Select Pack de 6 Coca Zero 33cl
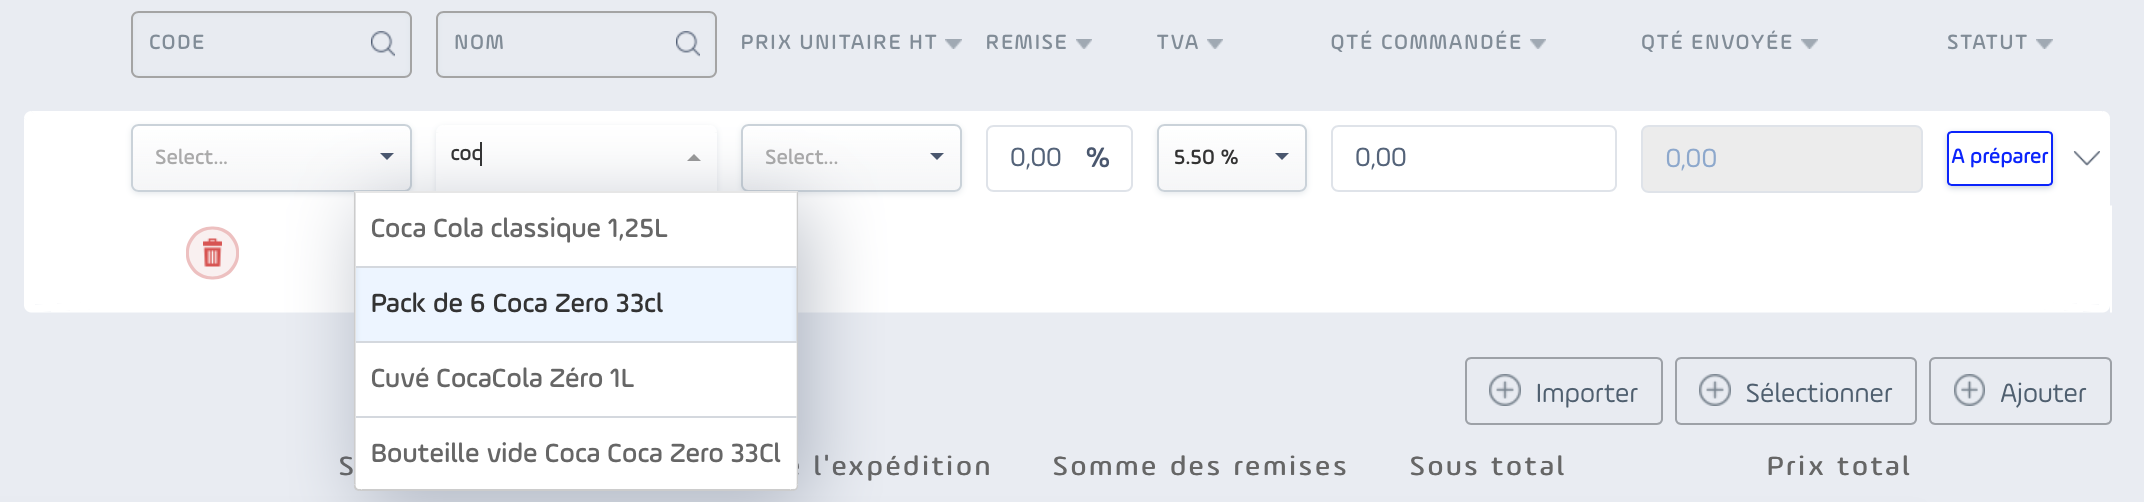This screenshot has height=502, width=2144. (576, 304)
